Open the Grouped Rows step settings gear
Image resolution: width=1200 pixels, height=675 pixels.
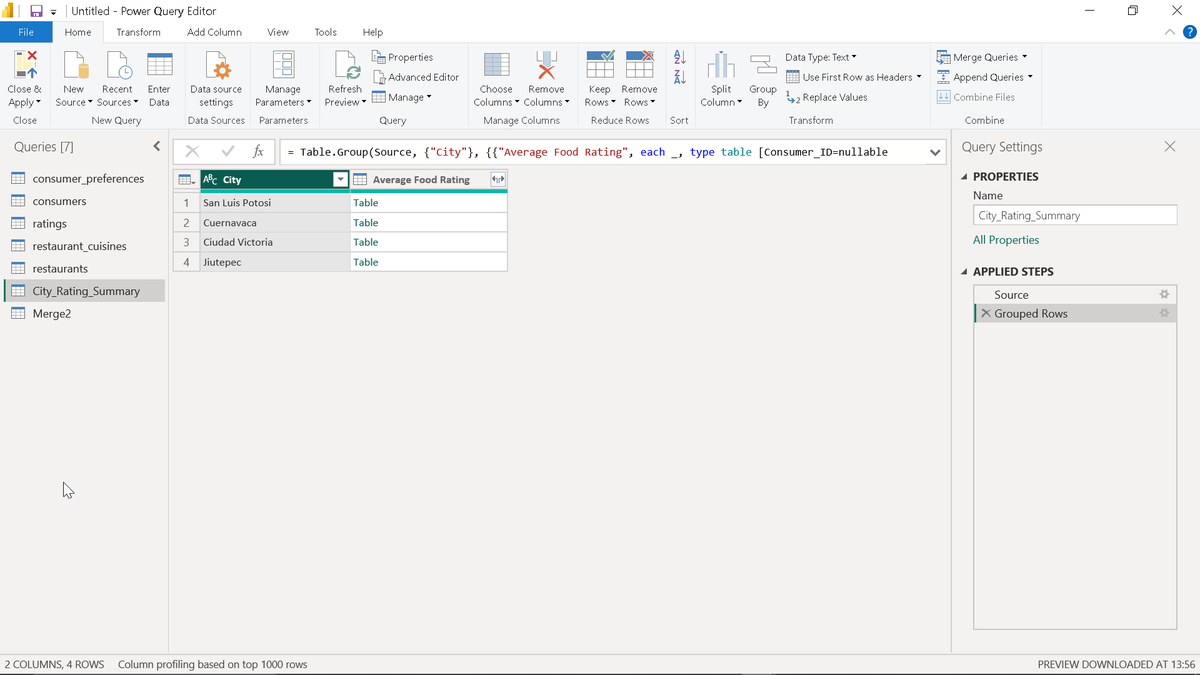1164,314
